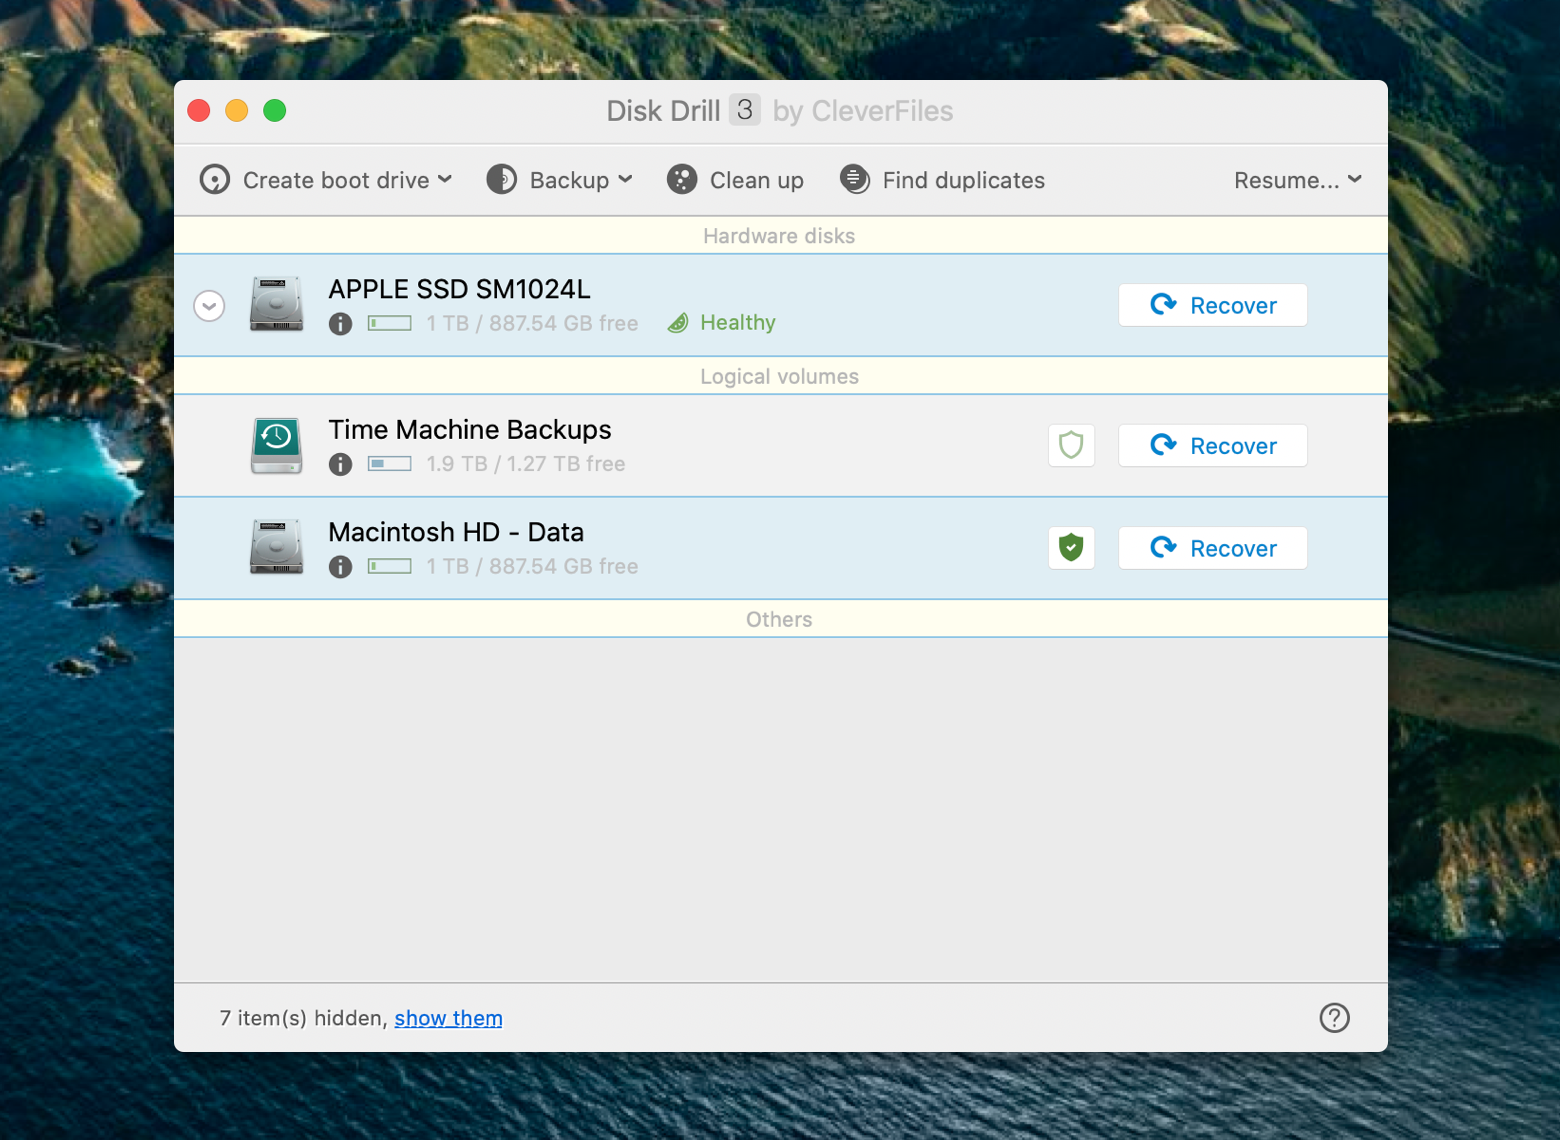
Task: Recover the APPLE SSD SM1024L disk
Action: (x=1212, y=305)
